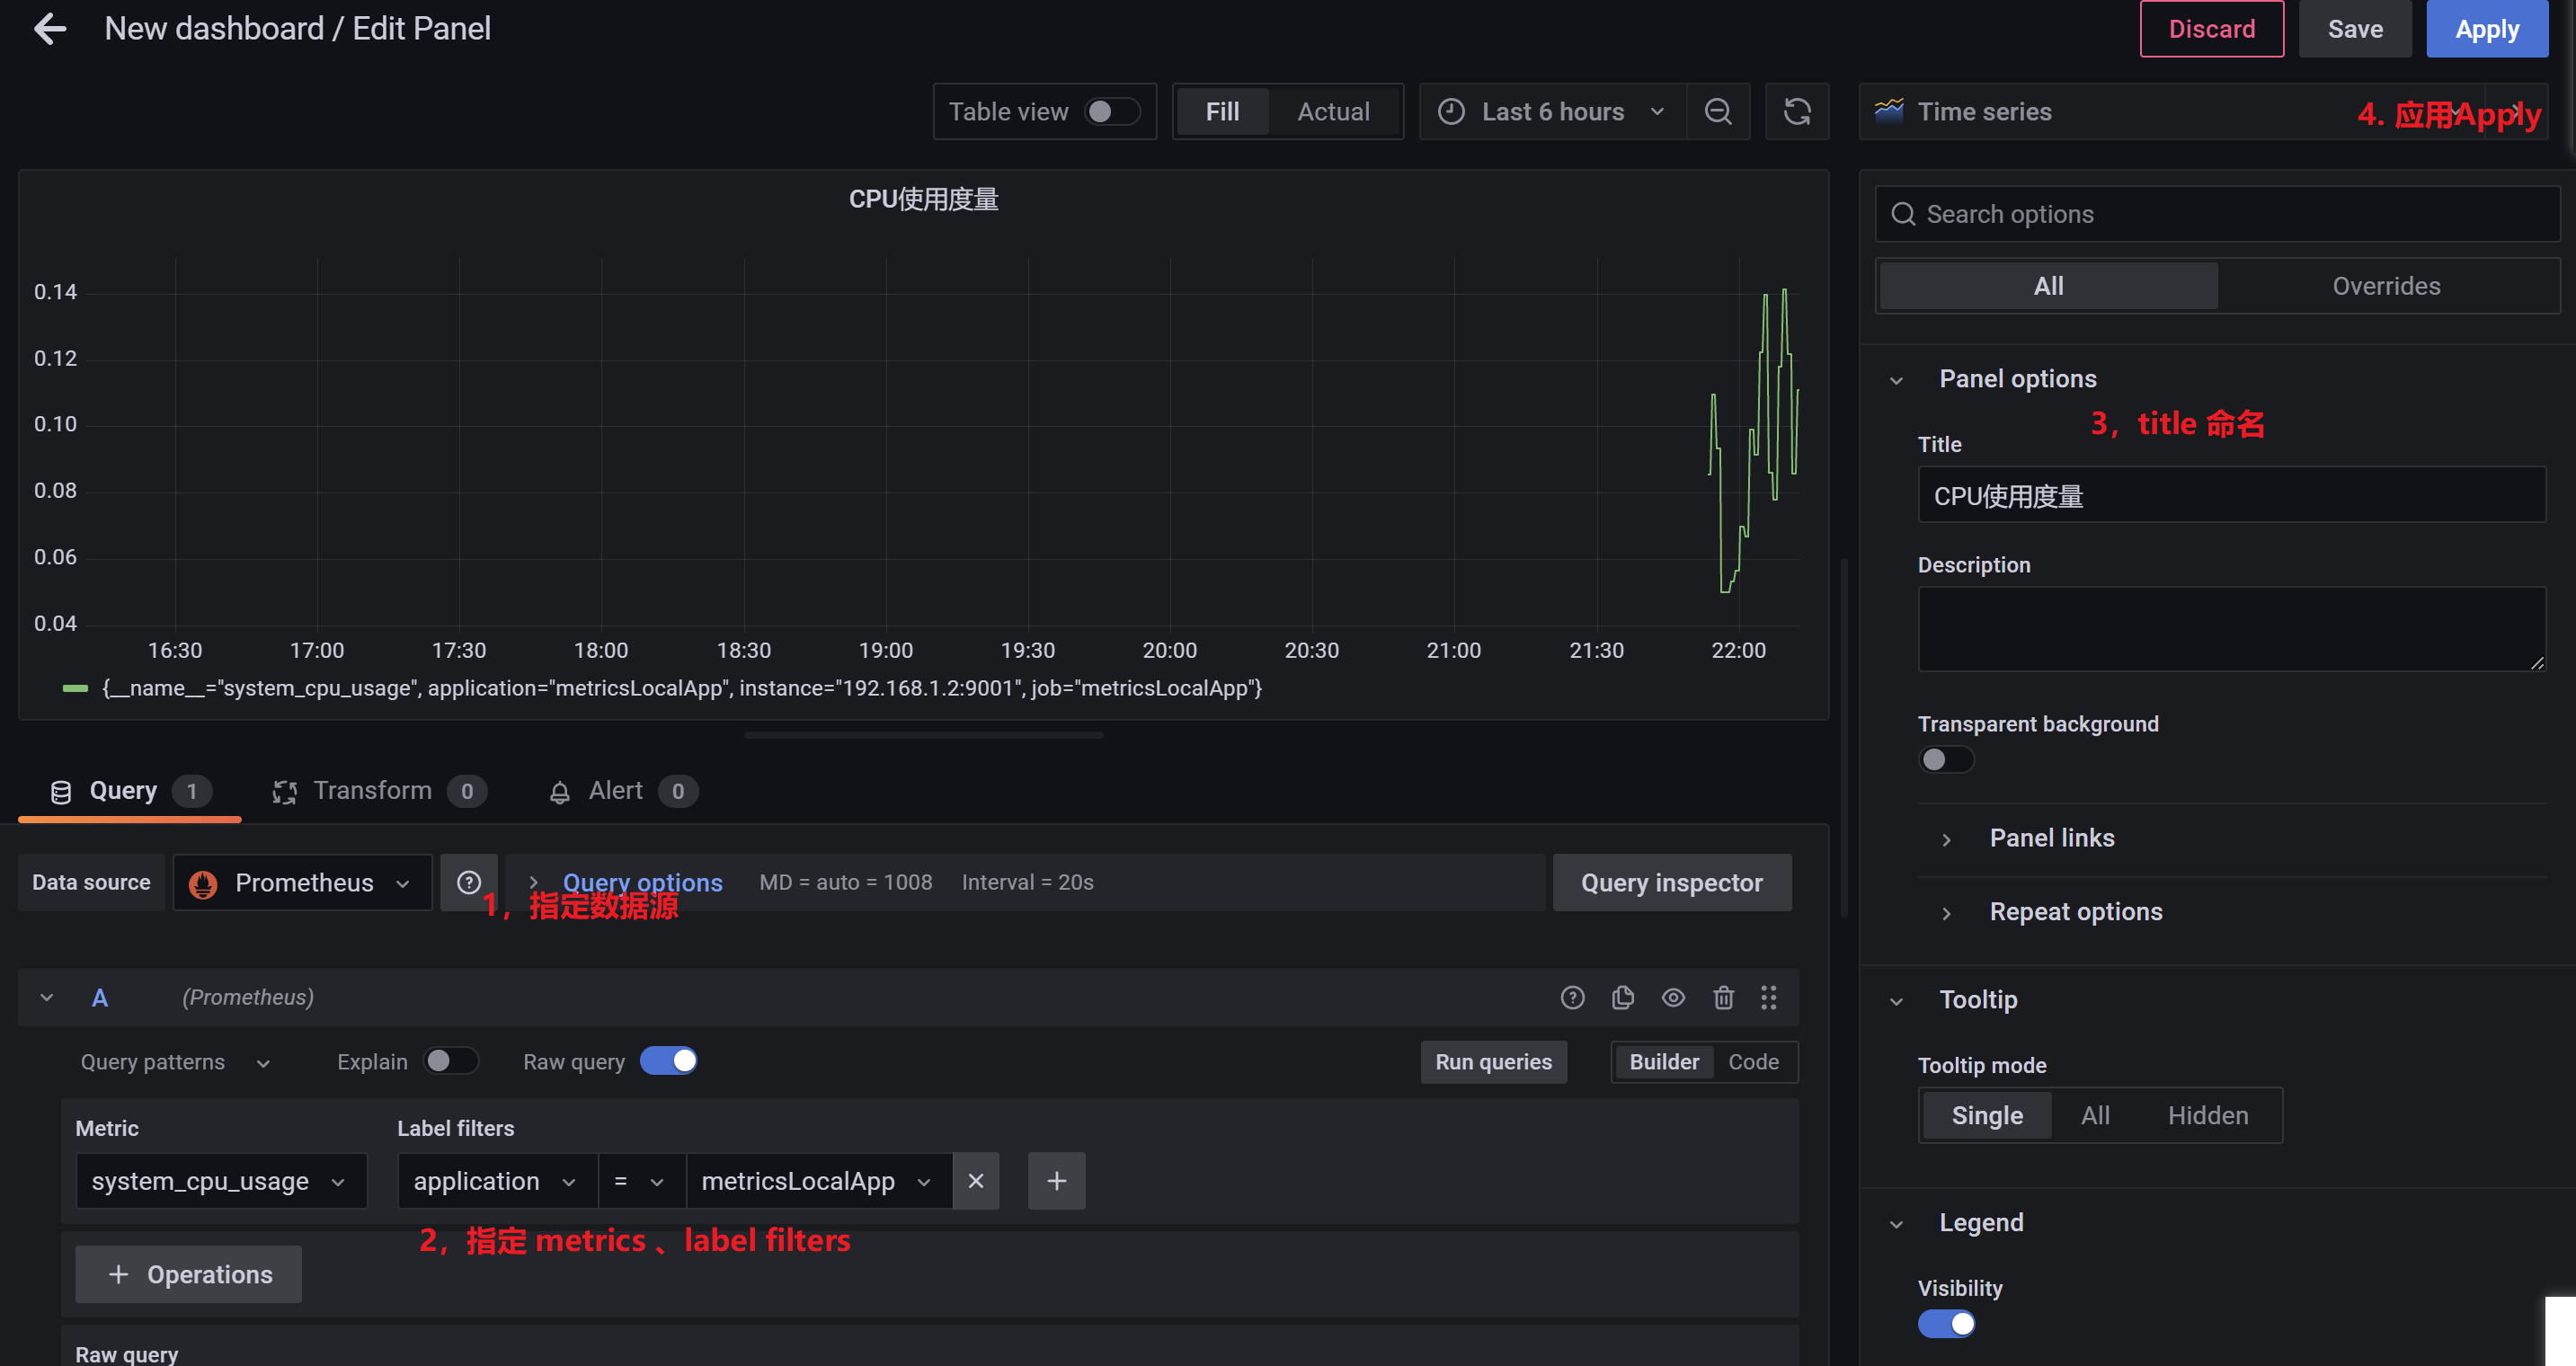Select Single tooltip mode

[1986, 1115]
